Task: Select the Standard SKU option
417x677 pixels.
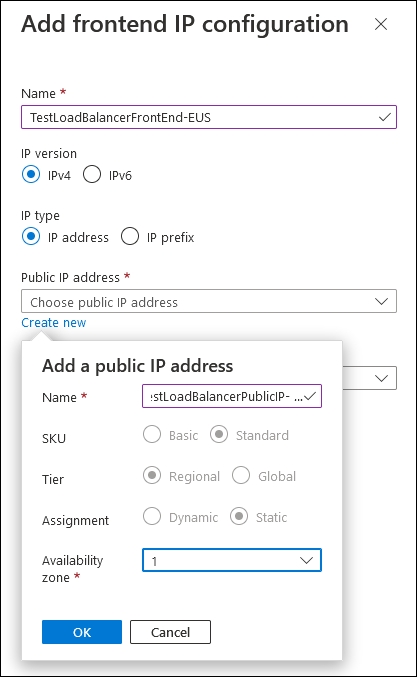Action: coord(219,434)
